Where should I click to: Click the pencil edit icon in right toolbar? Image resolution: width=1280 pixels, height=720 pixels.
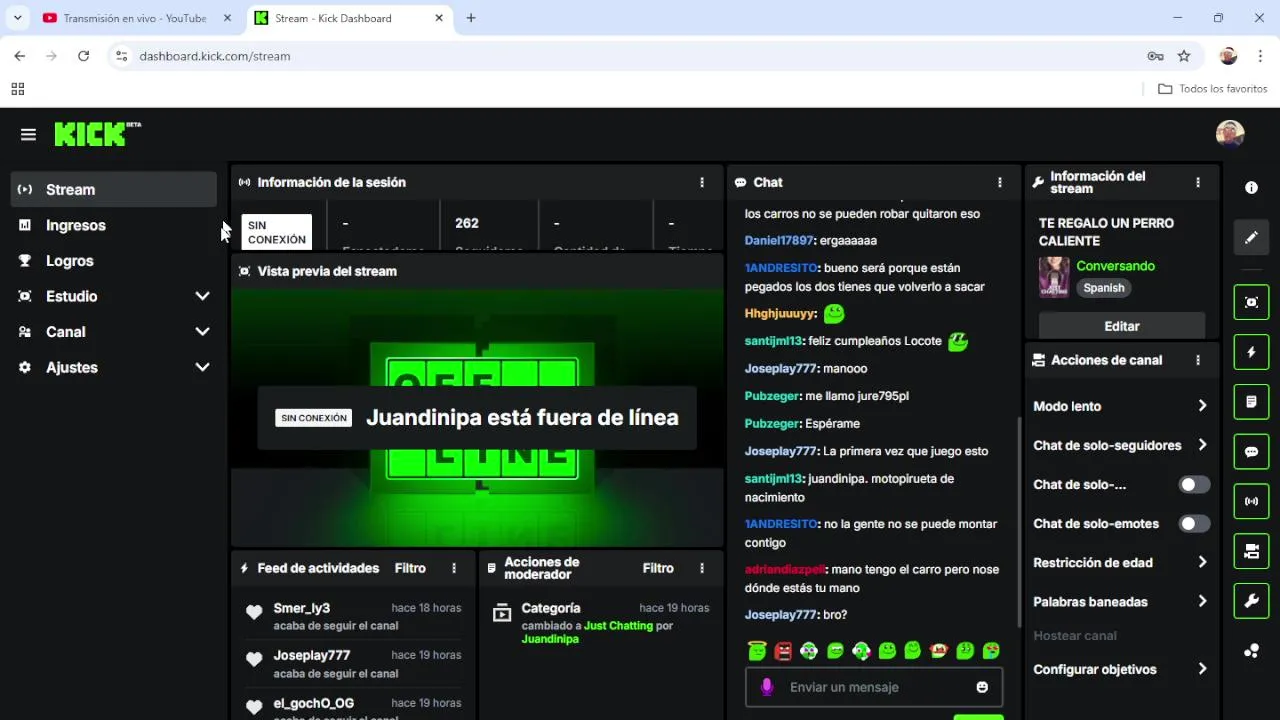1251,238
